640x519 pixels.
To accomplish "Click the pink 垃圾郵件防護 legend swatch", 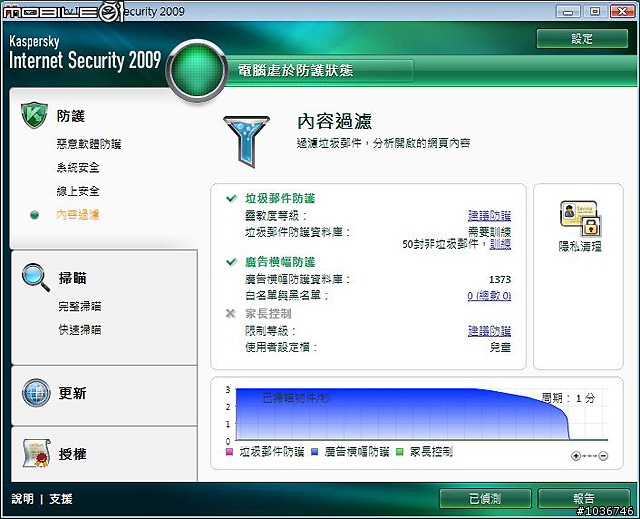I will 229,452.
